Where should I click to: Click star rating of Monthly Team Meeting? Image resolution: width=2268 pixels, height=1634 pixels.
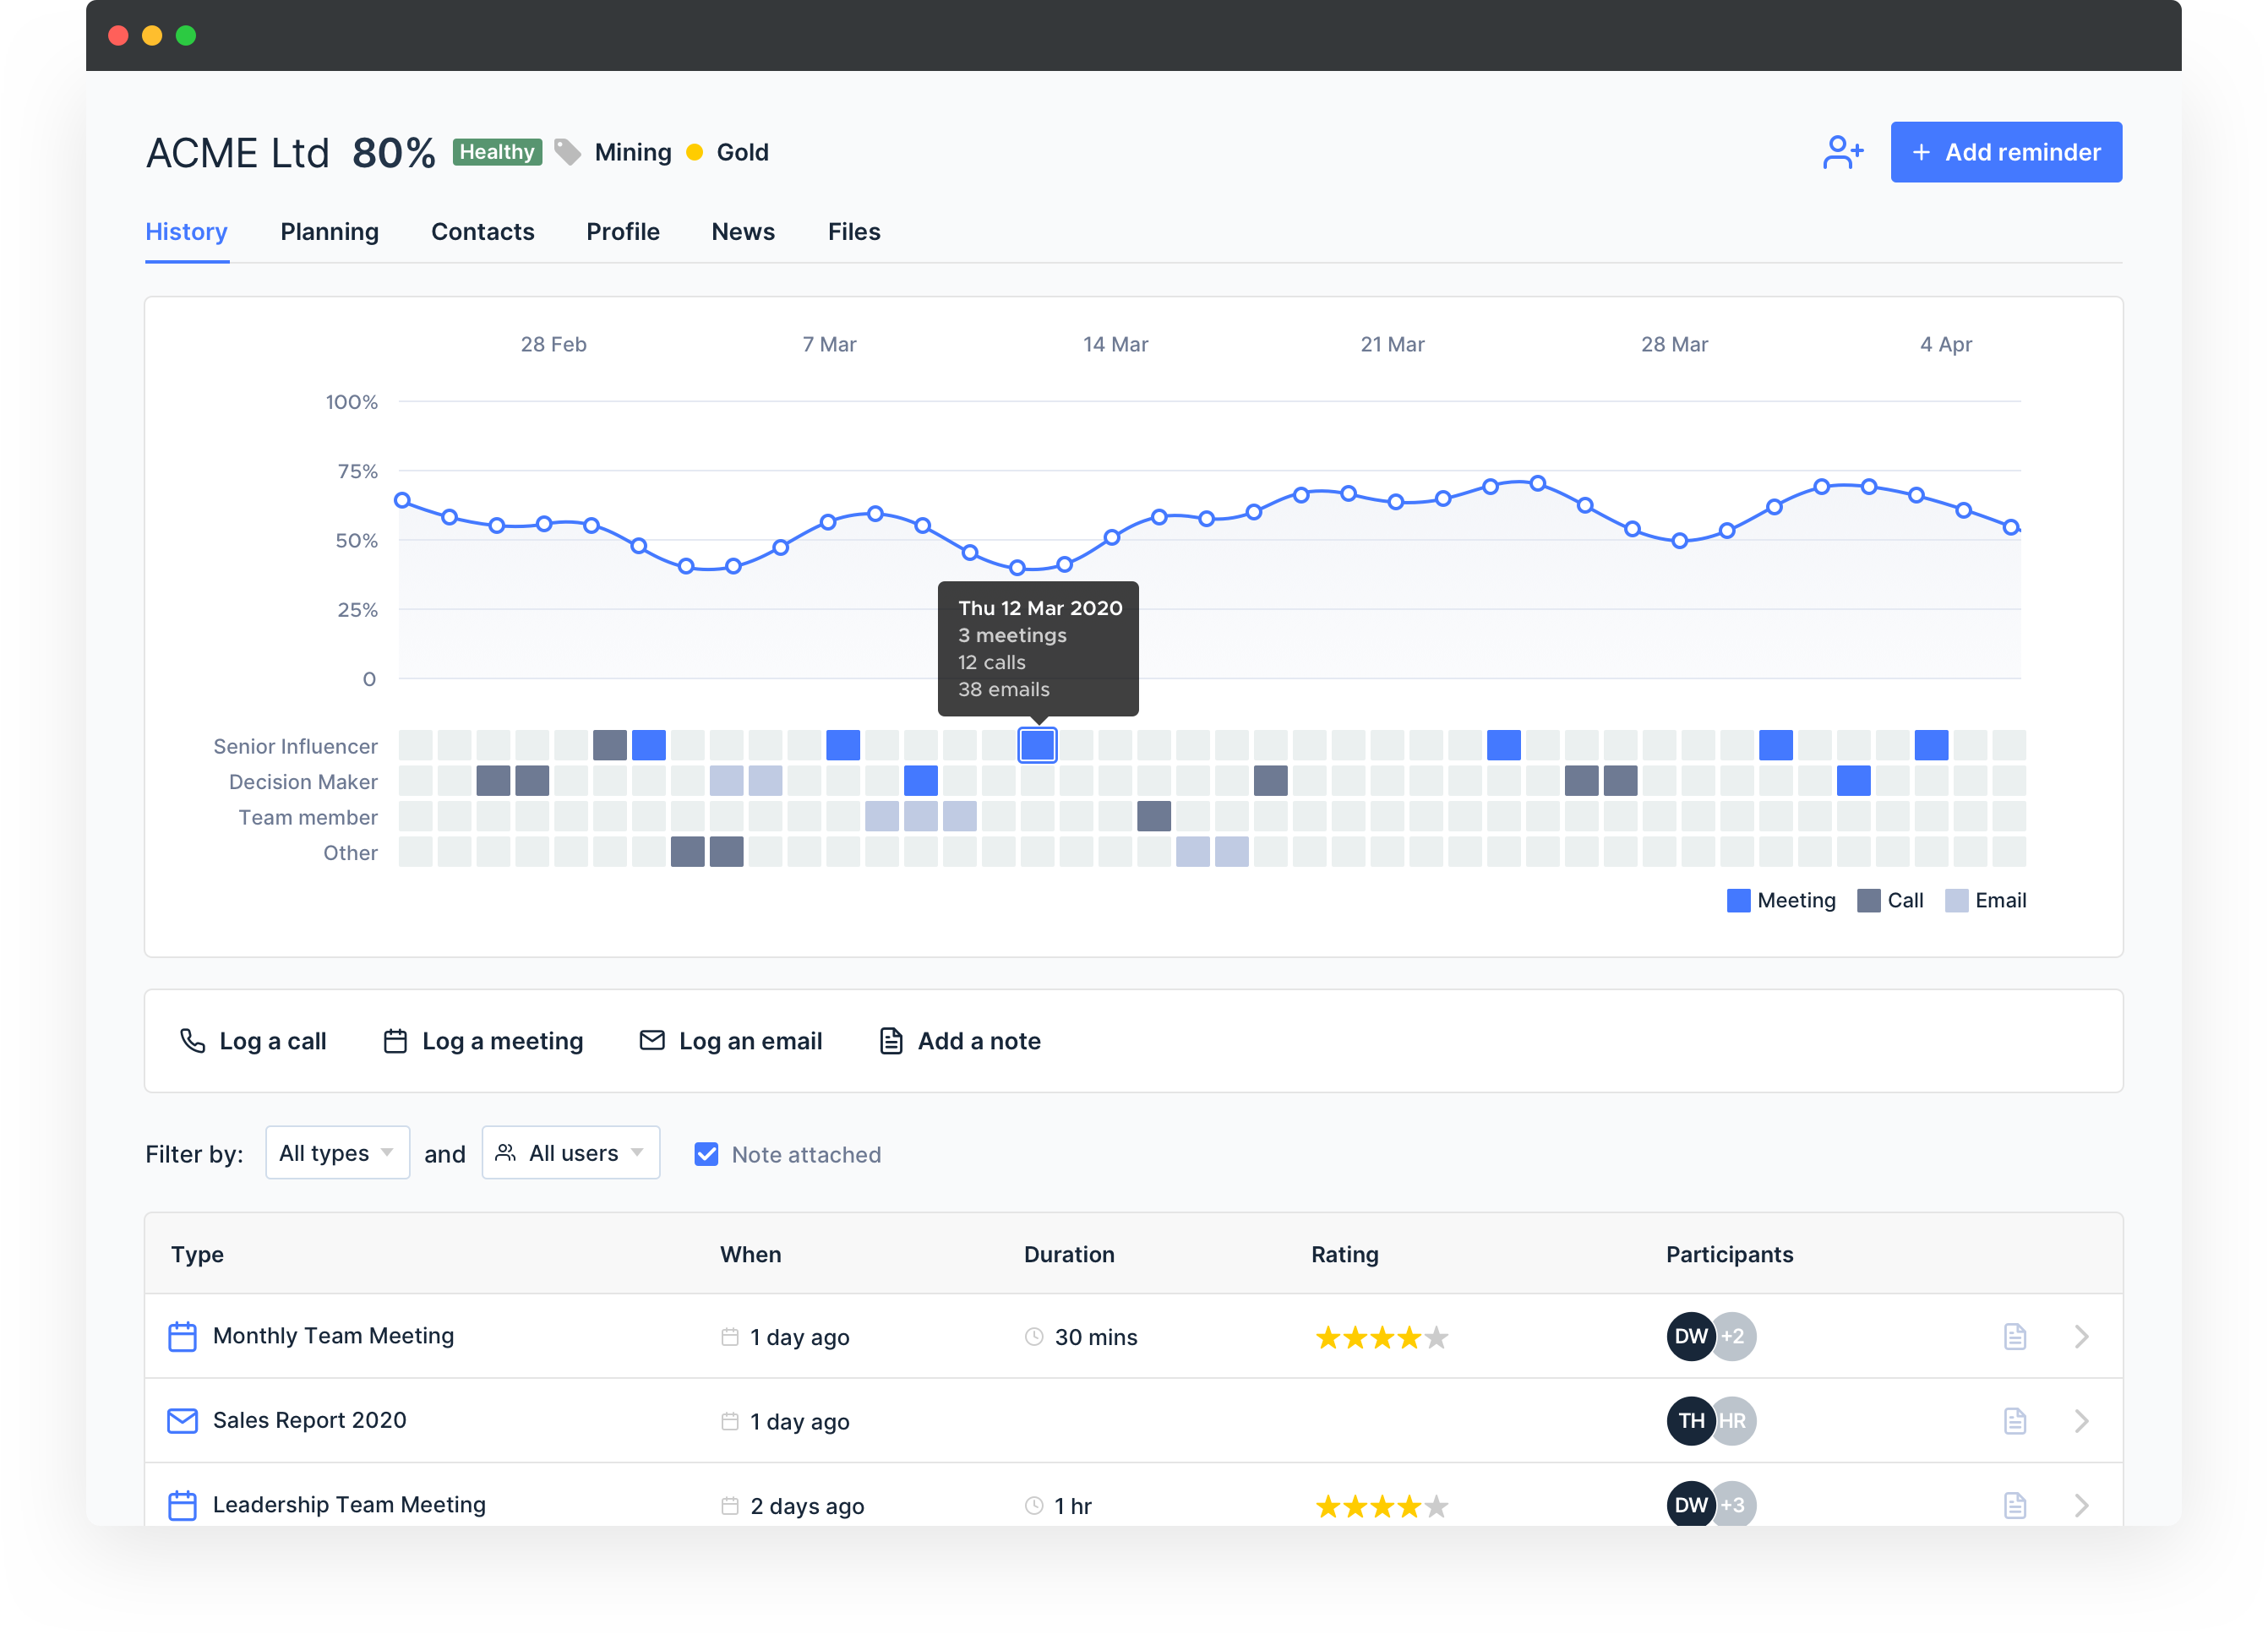click(1381, 1337)
